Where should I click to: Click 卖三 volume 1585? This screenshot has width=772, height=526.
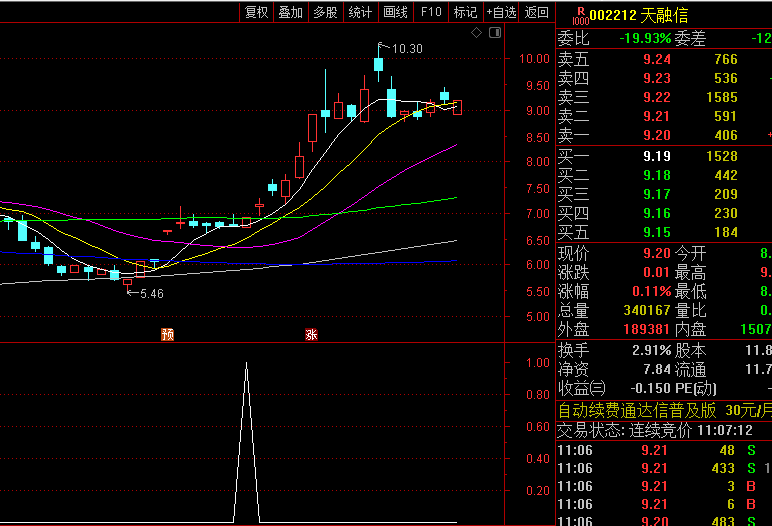tap(722, 98)
